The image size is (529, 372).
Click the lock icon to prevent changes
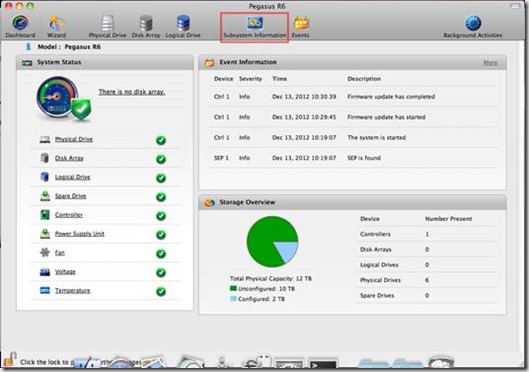[x=10, y=360]
